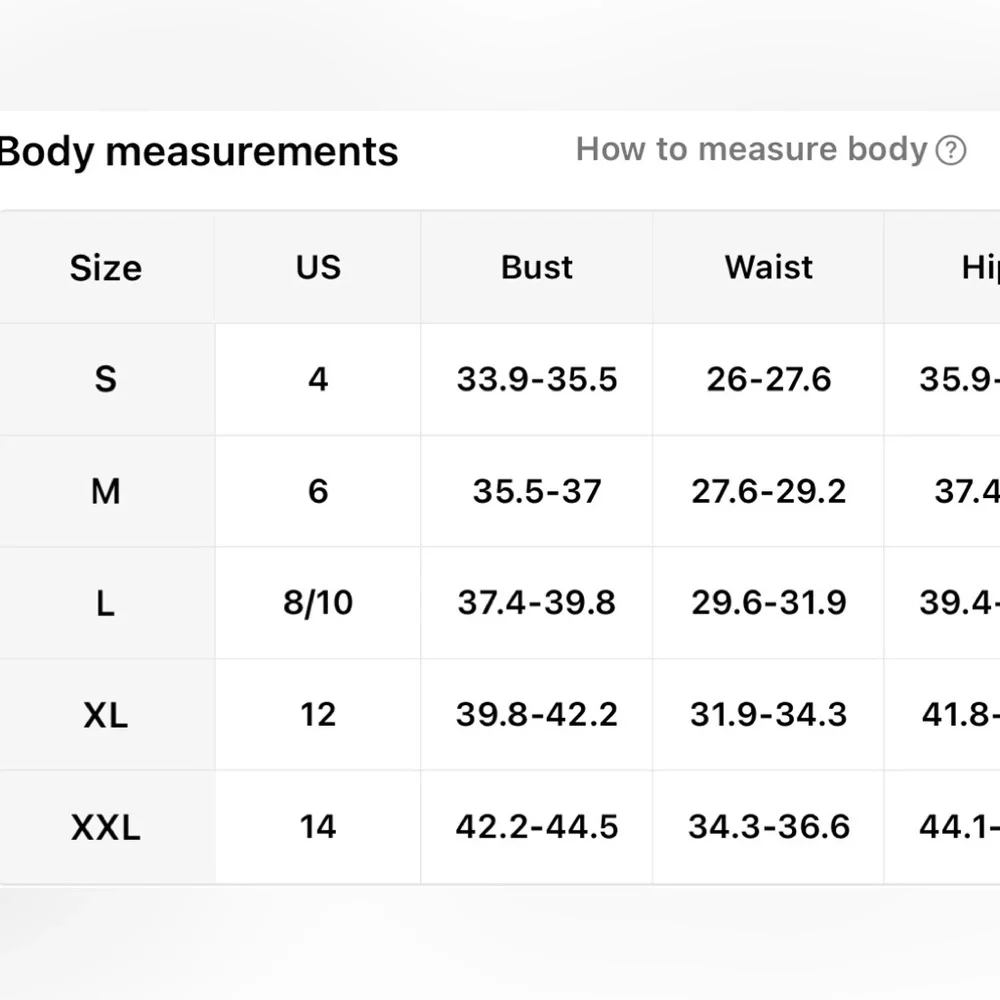Select the M size row label

pos(106,491)
